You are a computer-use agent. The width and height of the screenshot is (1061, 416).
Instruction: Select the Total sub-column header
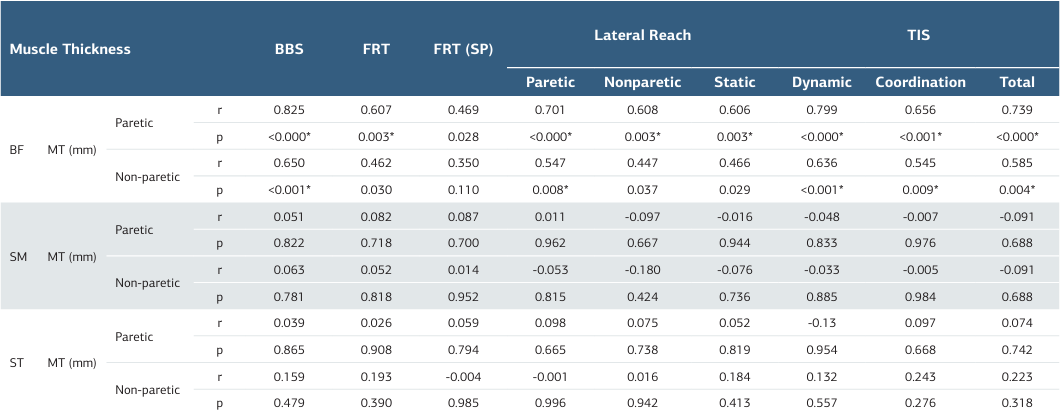(x=1017, y=82)
